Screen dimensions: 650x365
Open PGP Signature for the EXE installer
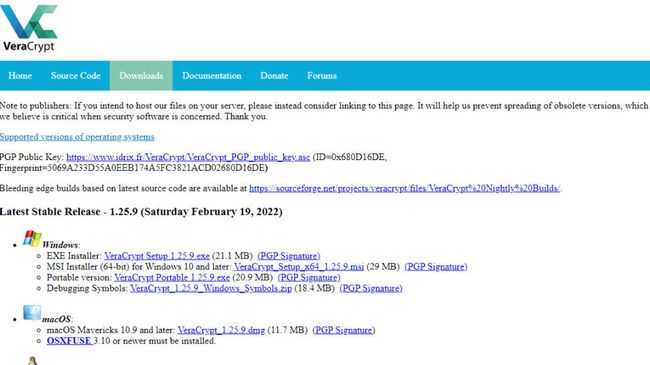point(289,256)
